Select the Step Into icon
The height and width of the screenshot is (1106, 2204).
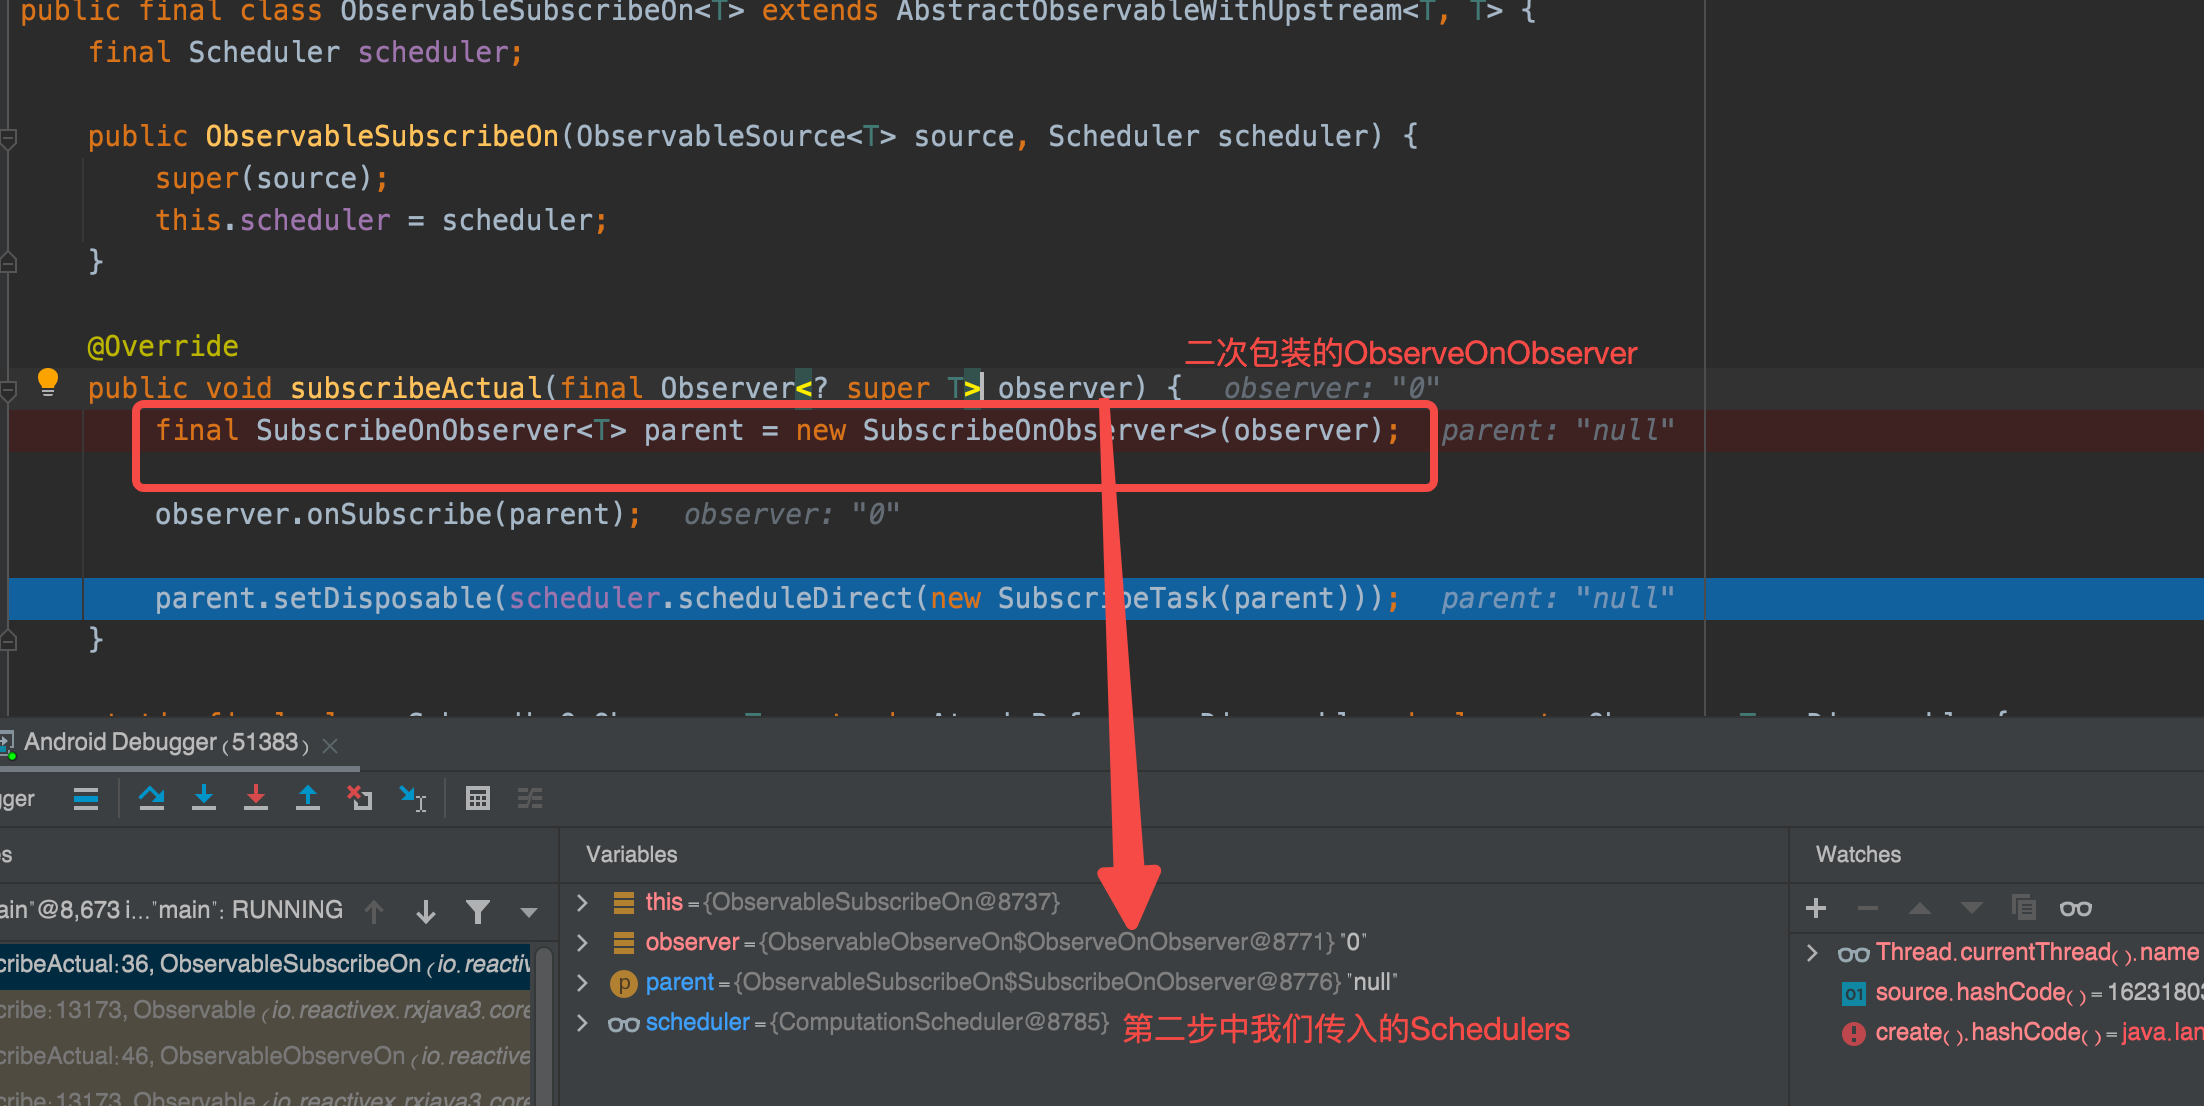click(204, 798)
